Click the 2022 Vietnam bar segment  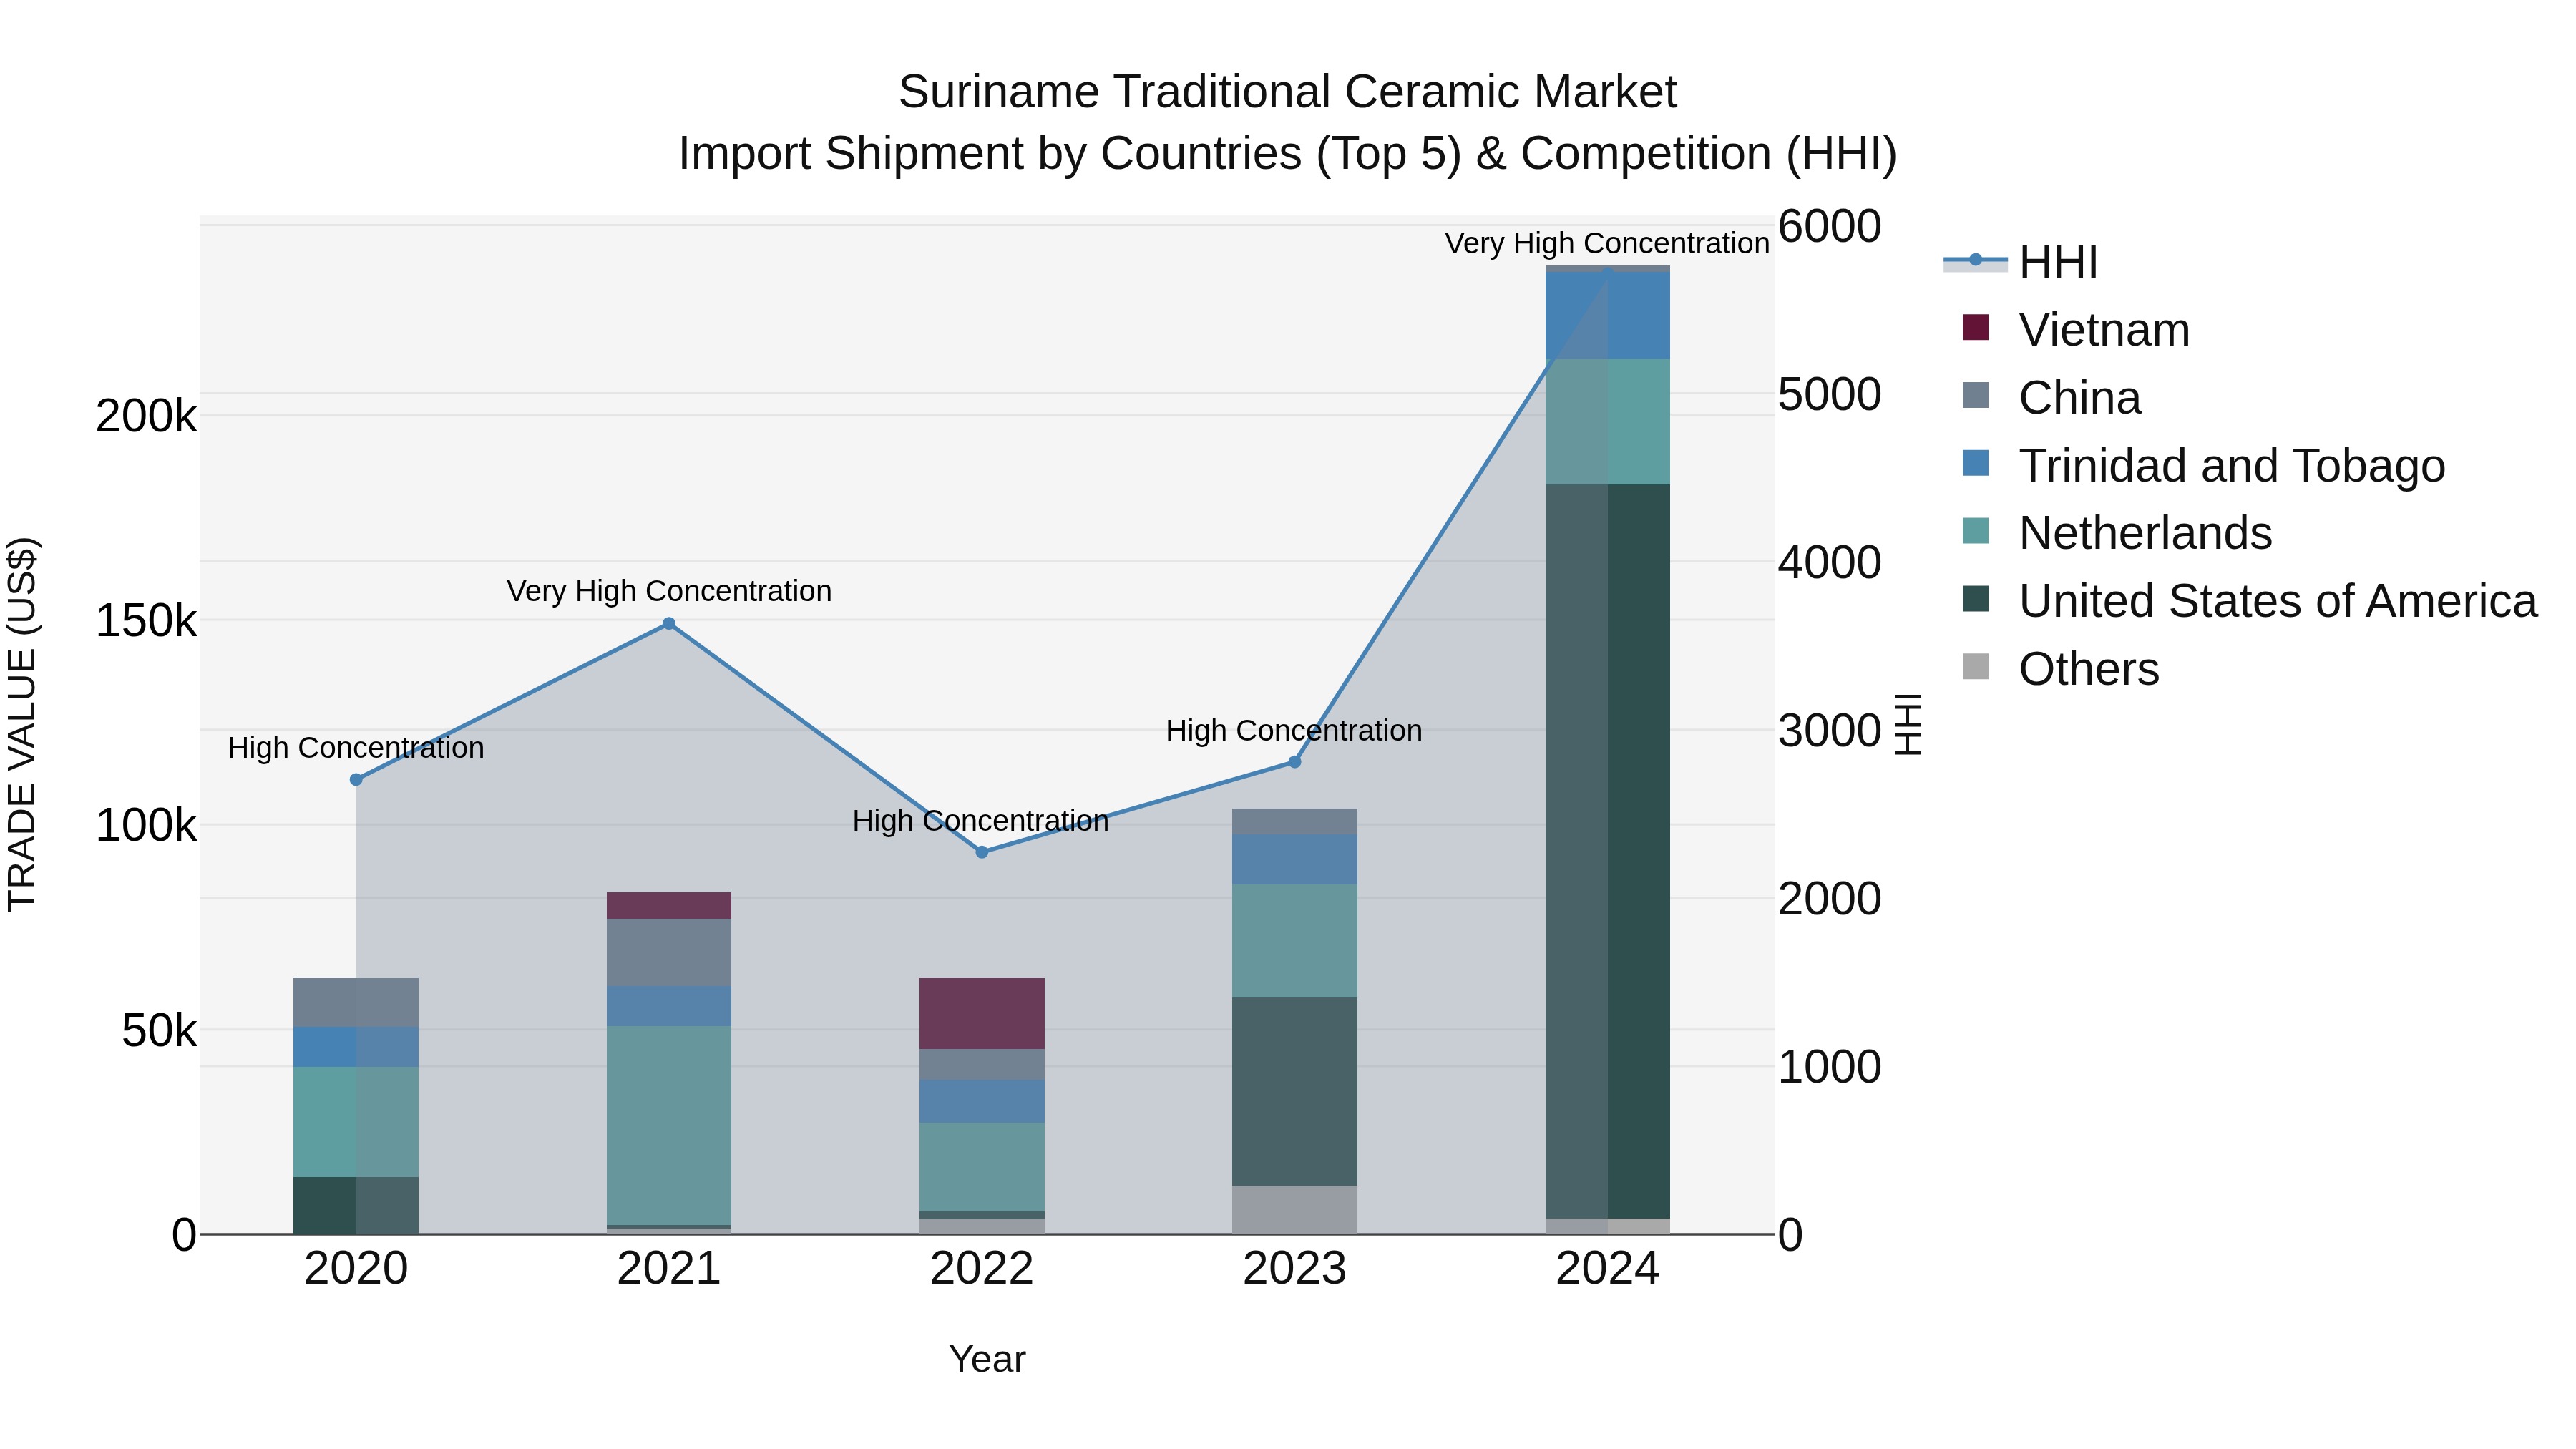click(x=982, y=1014)
